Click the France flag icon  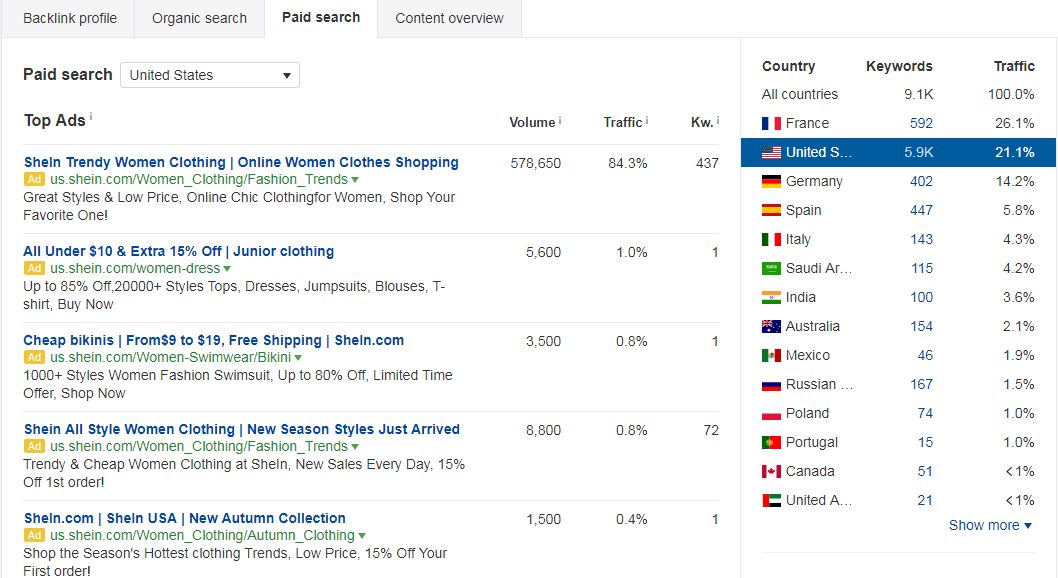coord(771,123)
